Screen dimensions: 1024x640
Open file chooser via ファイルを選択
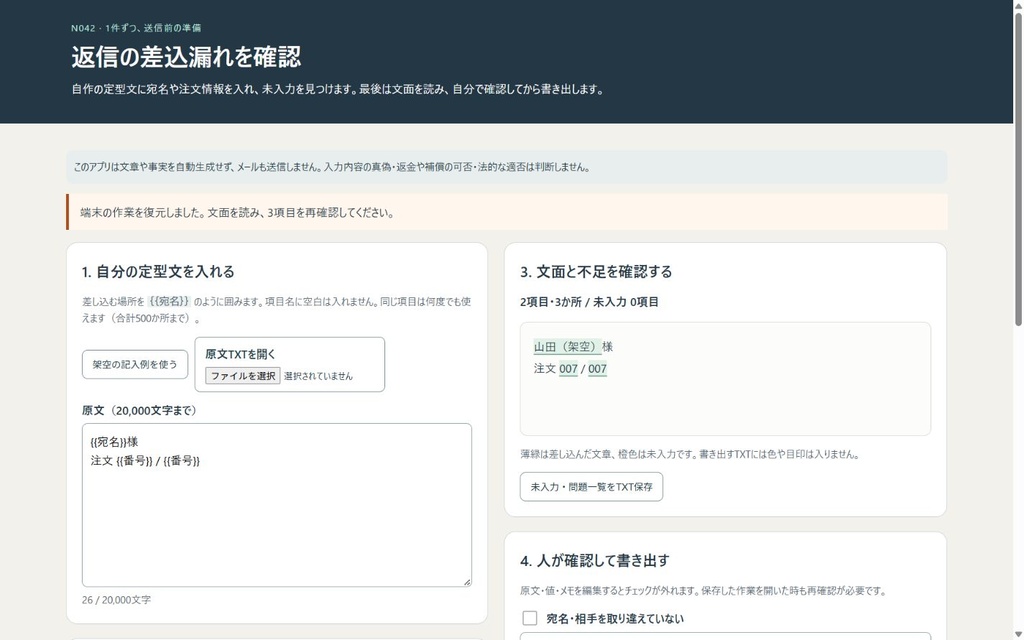coord(242,376)
